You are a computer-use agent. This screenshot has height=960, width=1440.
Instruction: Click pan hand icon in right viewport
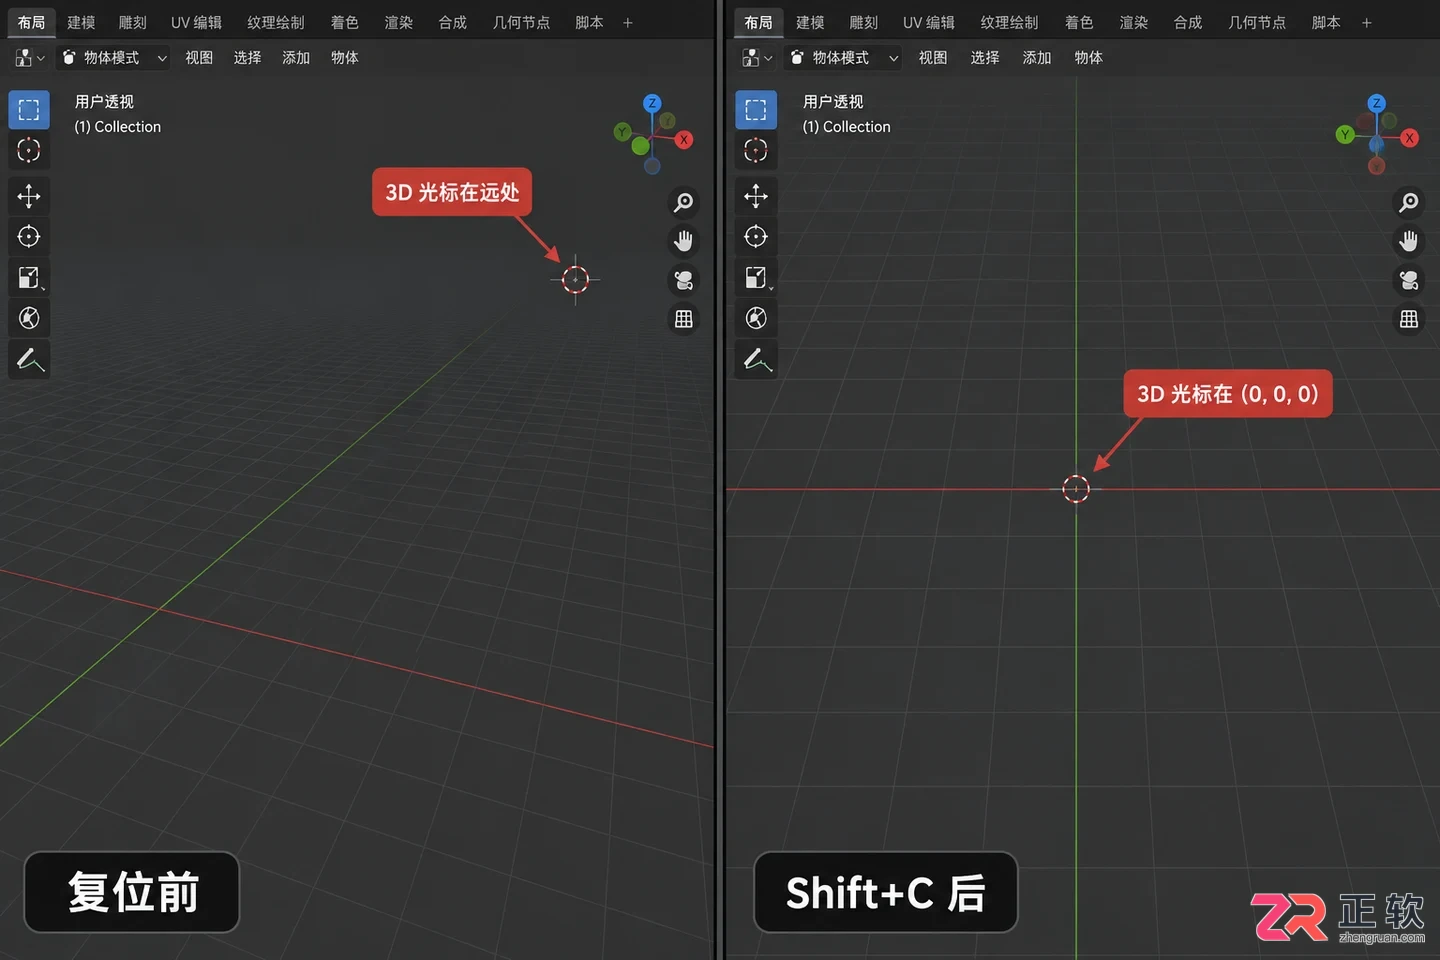click(x=1409, y=241)
